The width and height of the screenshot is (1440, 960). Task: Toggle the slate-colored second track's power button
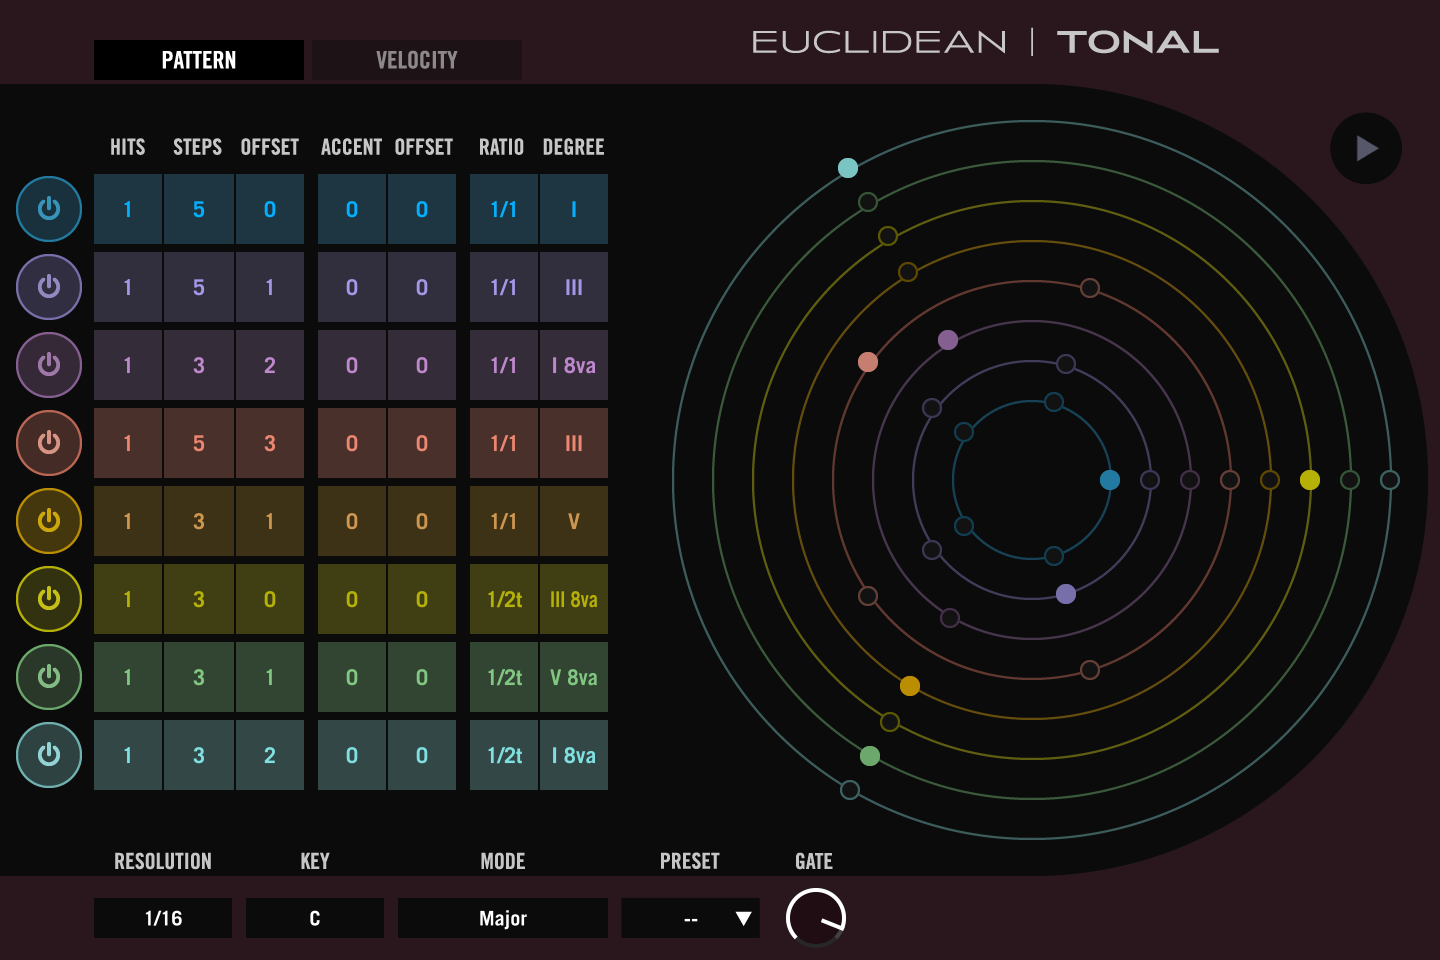(49, 287)
